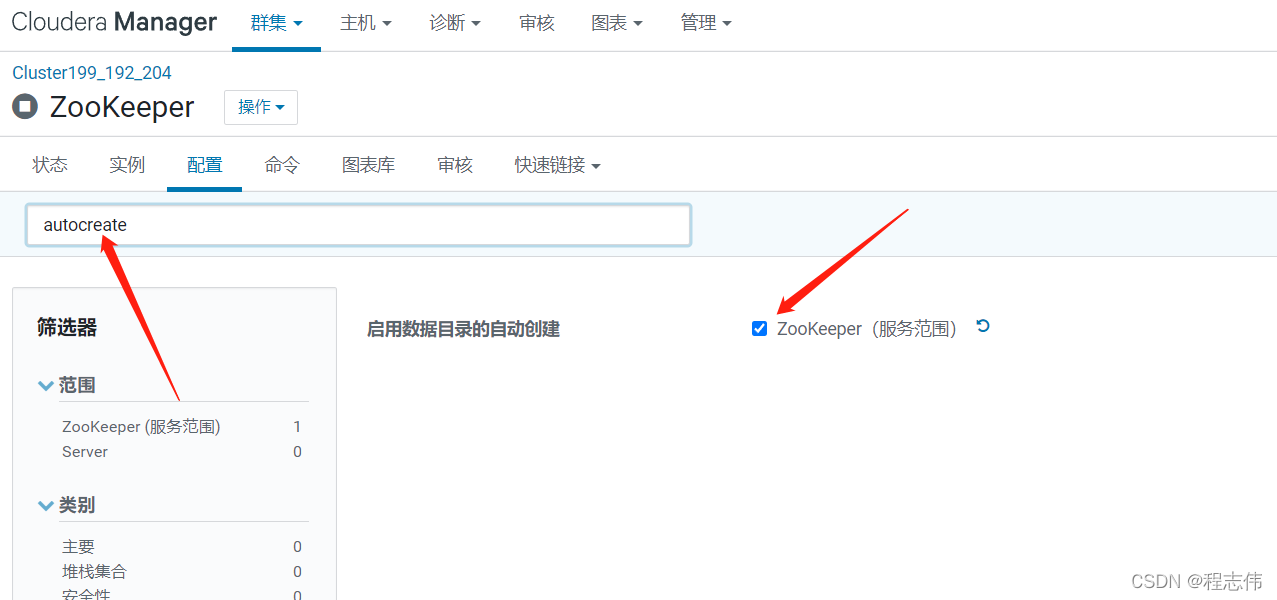The width and height of the screenshot is (1277, 600).
Task: Open the 操作 actions dropdown
Action: 260,106
